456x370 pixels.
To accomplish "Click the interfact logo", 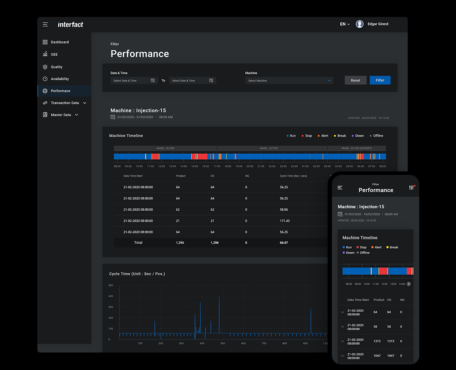I will tap(70, 24).
